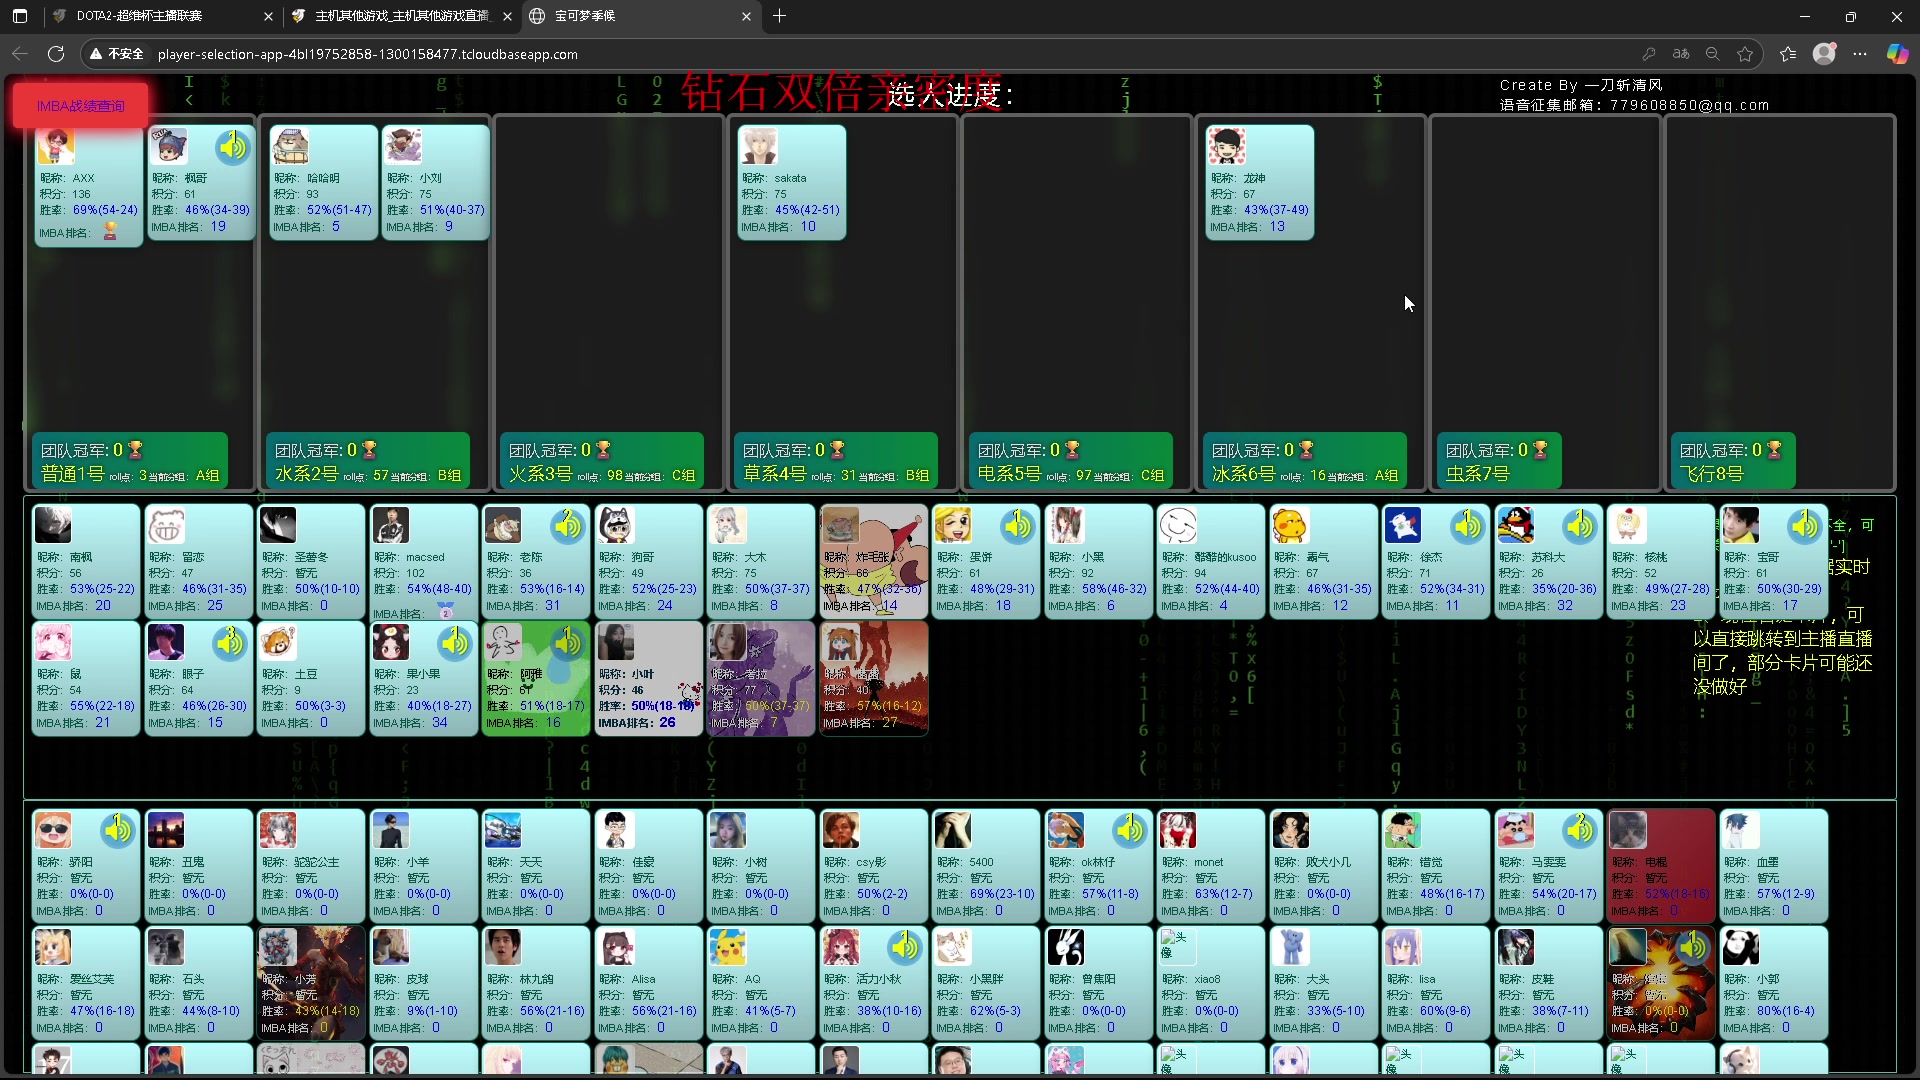Select the 冰系6号 team banner
The width and height of the screenshot is (1920, 1080).
[1304, 462]
